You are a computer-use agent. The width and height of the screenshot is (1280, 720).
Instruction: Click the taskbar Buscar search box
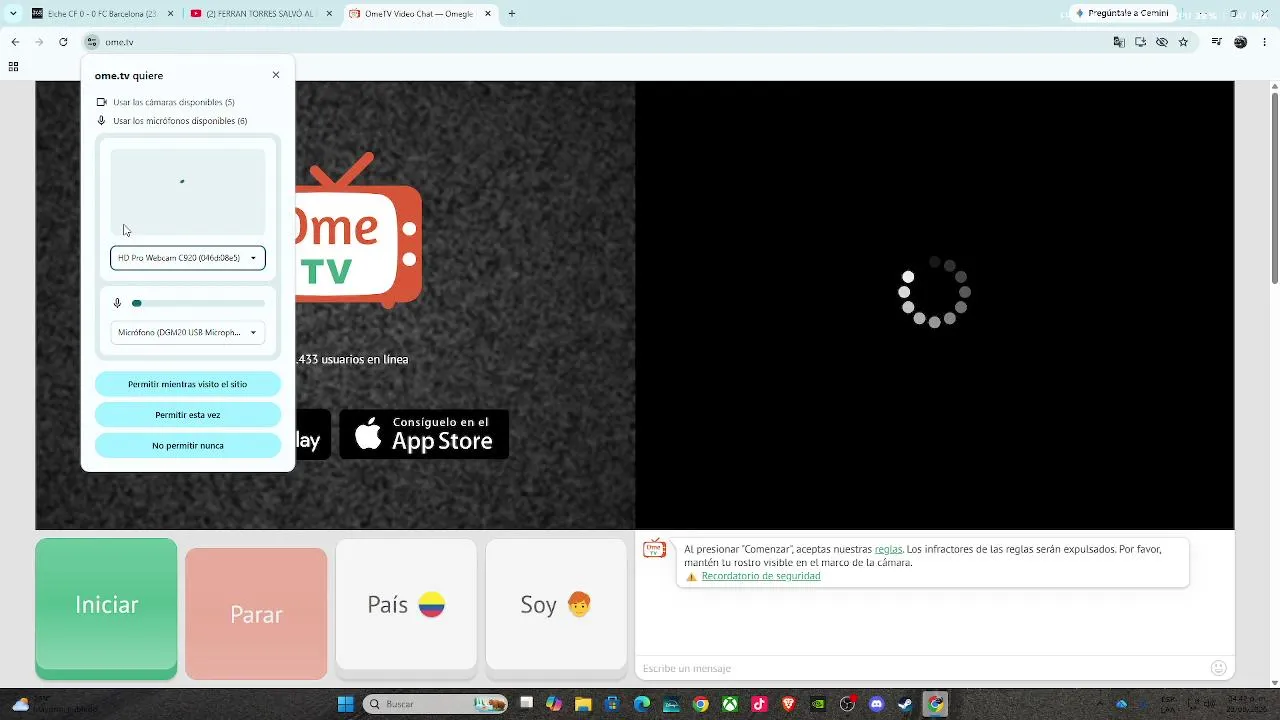tap(436, 704)
